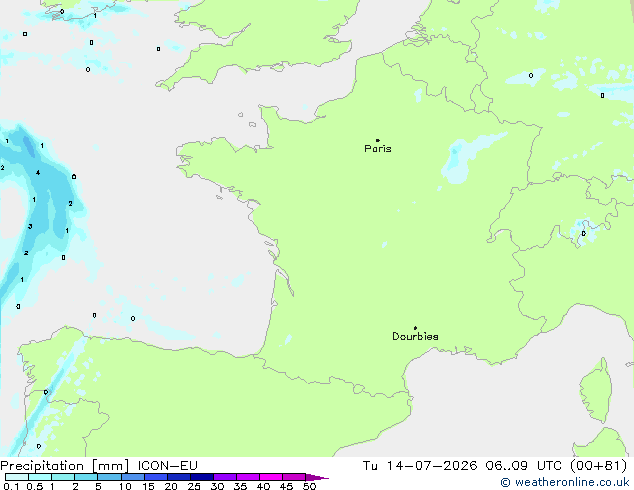Click the '50' legend scale label
Image resolution: width=634 pixels, height=490 pixels.
coord(309,486)
